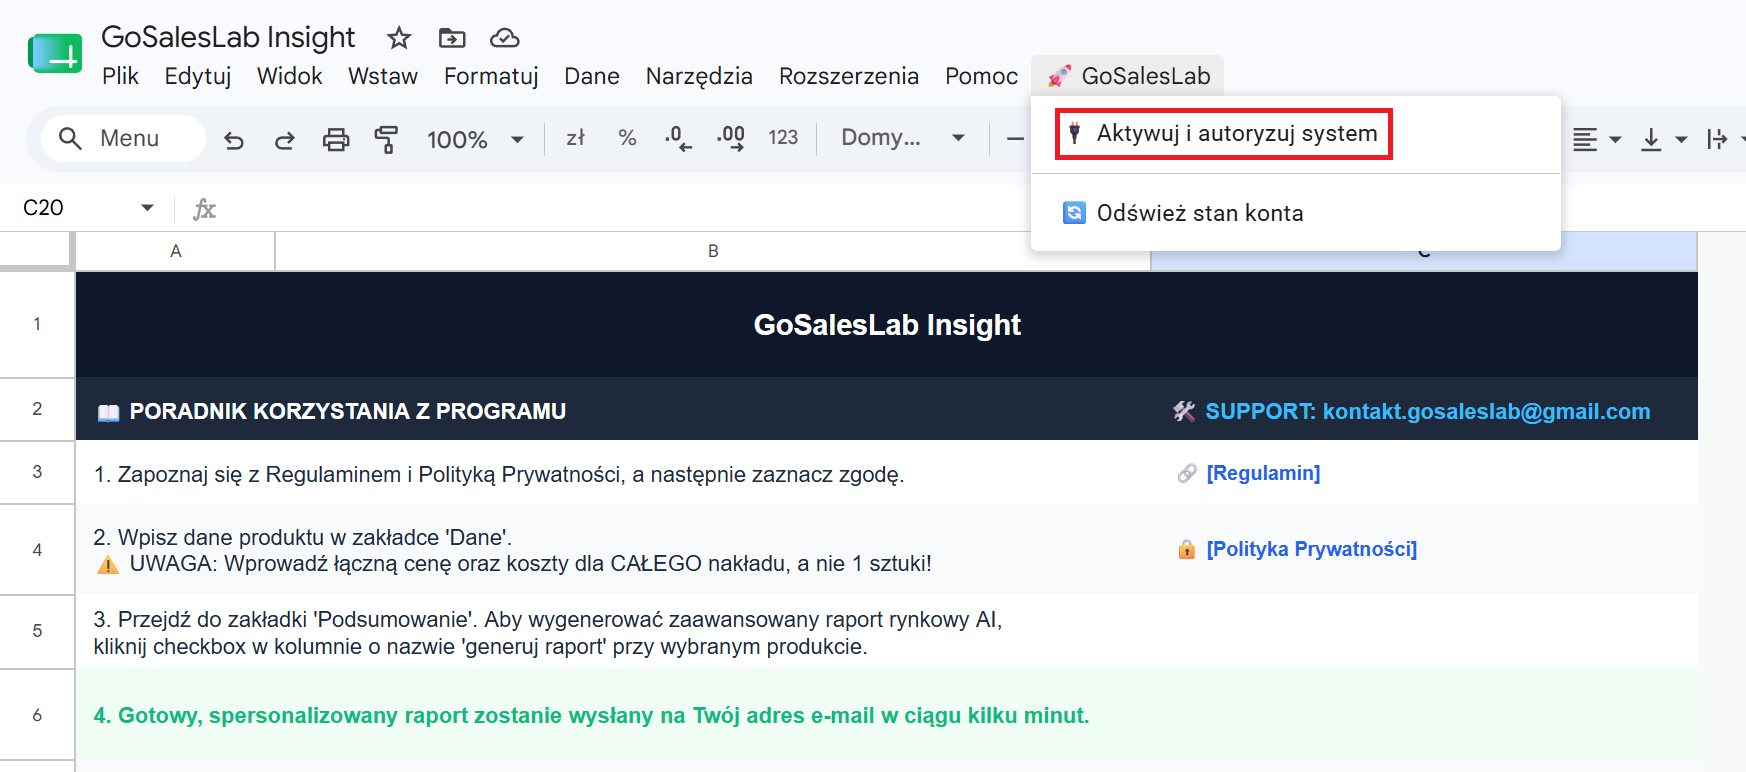Select the GoSalesLab Insight header cell
Image resolution: width=1746 pixels, height=772 pixels.
pos(887,325)
